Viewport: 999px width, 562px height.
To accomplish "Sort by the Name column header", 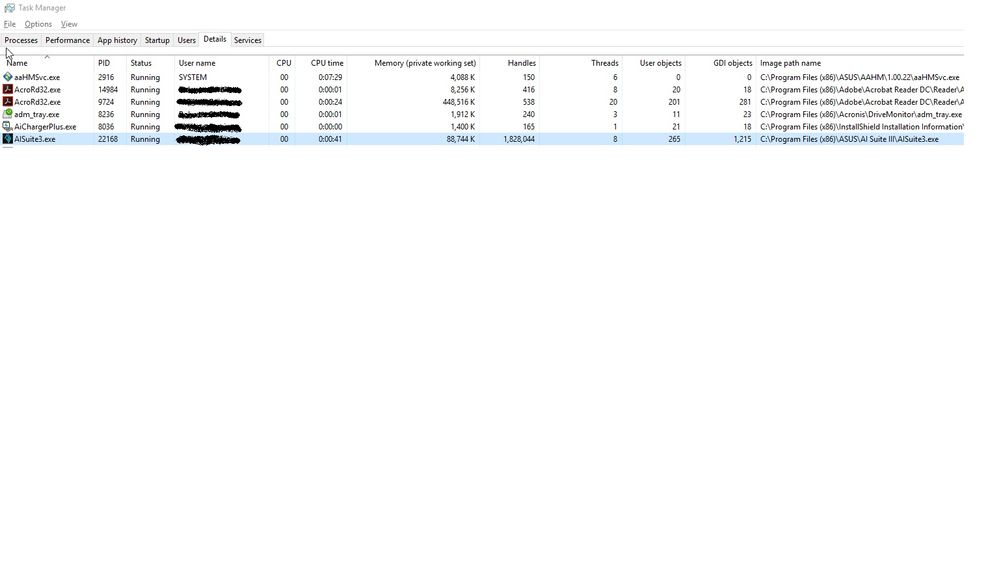I will pyautogui.click(x=17, y=63).
